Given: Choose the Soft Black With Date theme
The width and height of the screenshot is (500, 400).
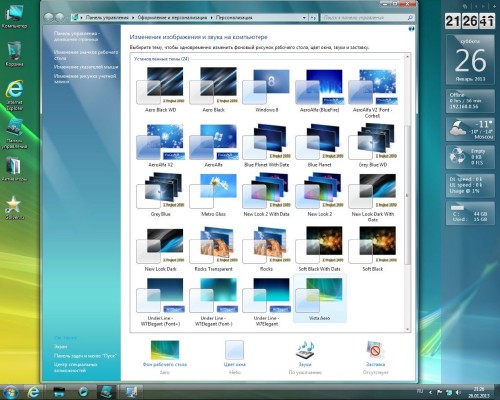Looking at the screenshot, I should (319, 249).
